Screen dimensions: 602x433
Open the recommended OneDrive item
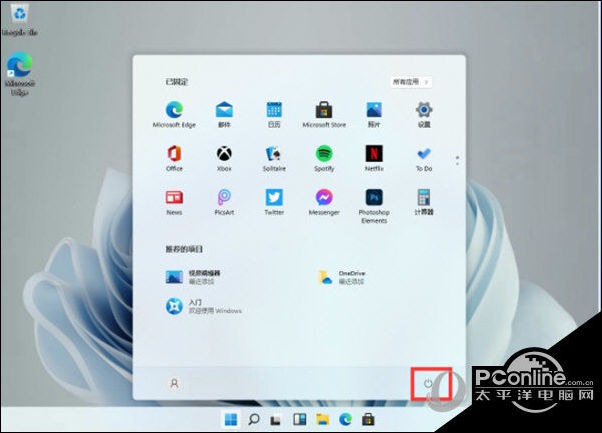point(342,277)
